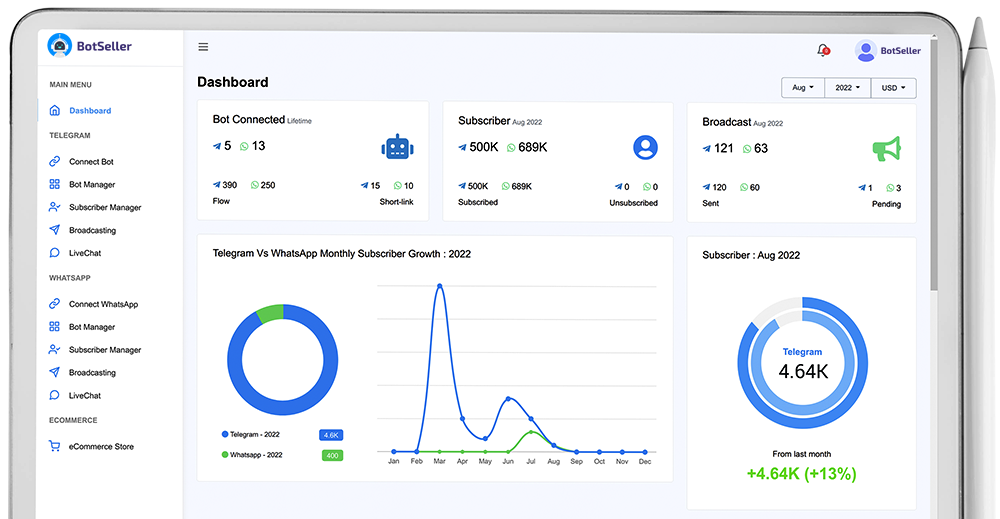
Task: Click the Jun data point on the Telegram line
Action: click(508, 398)
